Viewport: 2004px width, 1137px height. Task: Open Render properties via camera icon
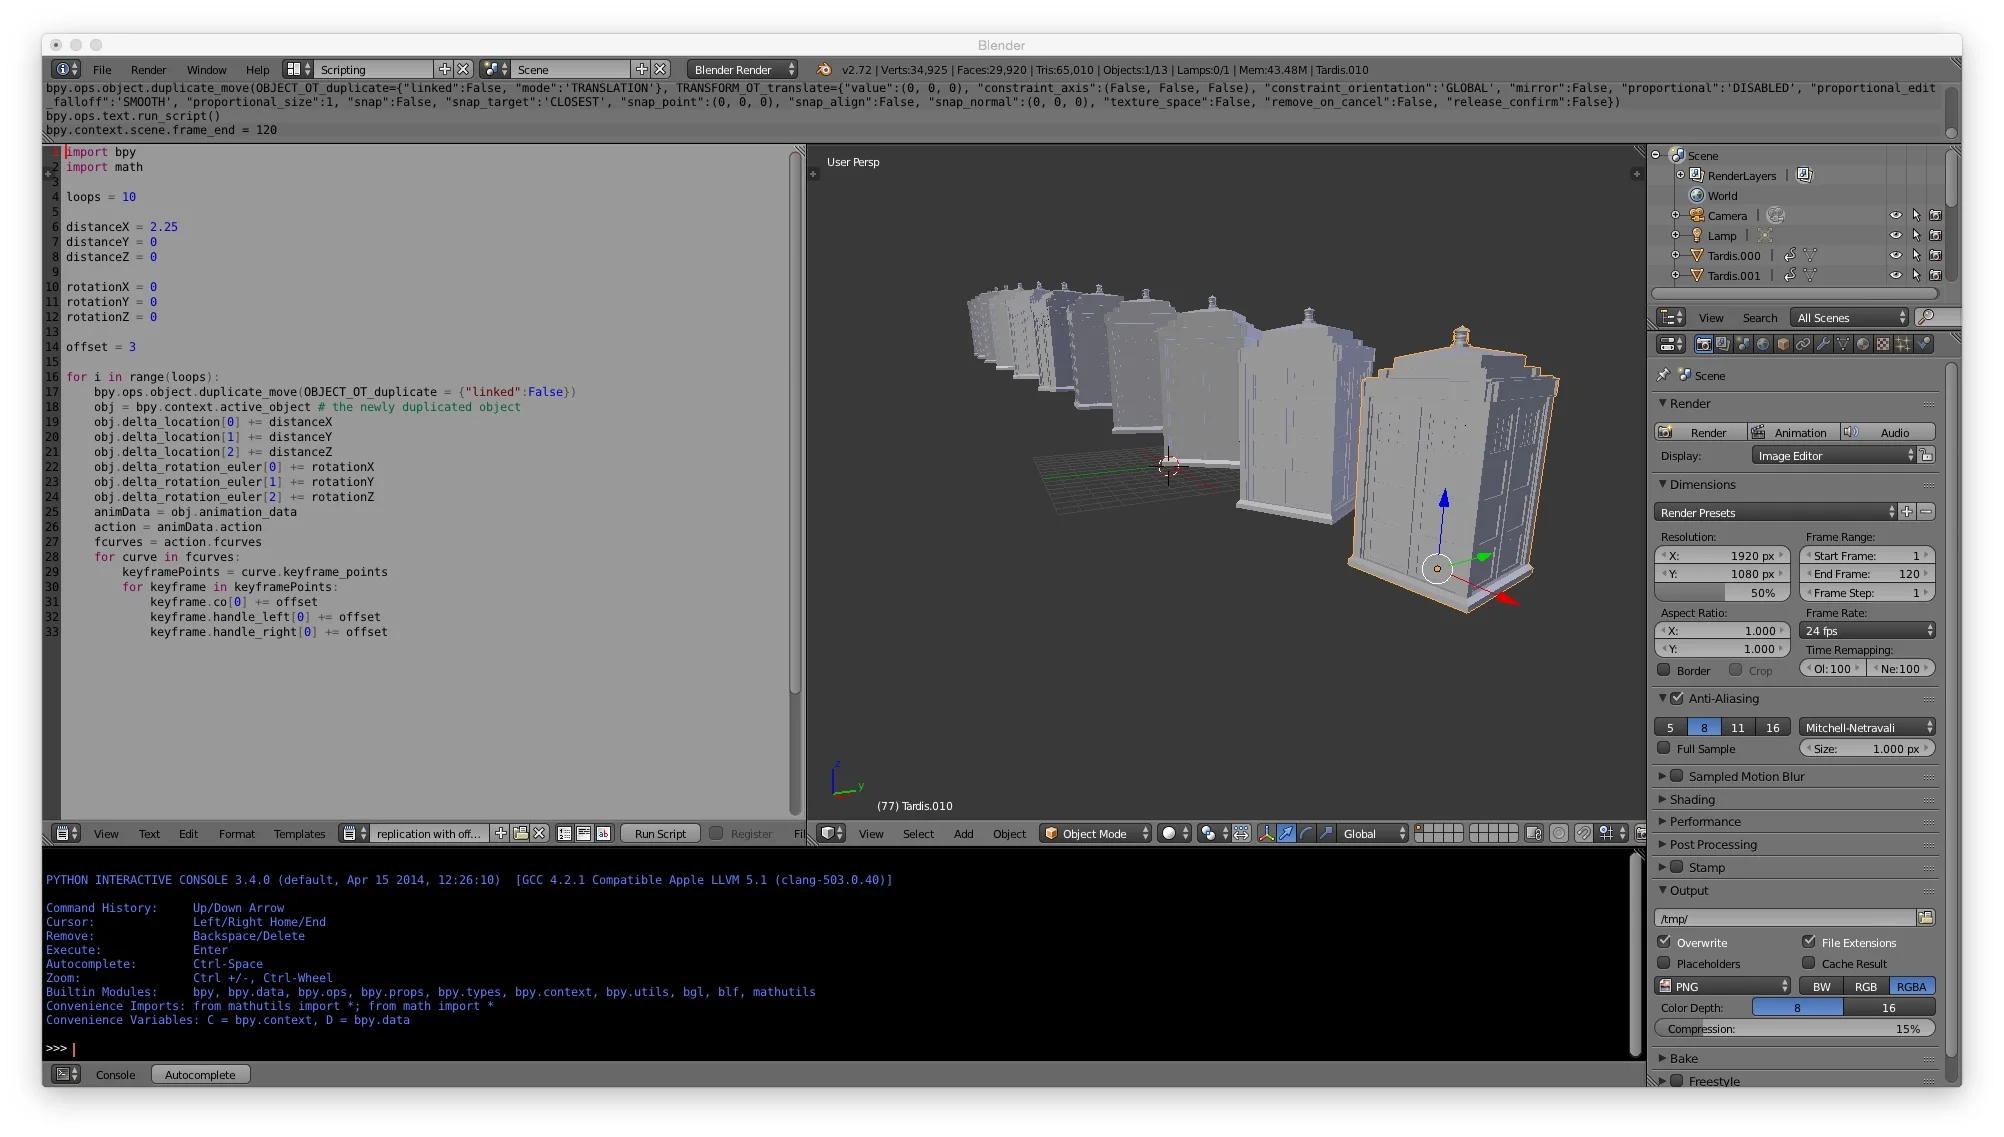pyautogui.click(x=1704, y=344)
